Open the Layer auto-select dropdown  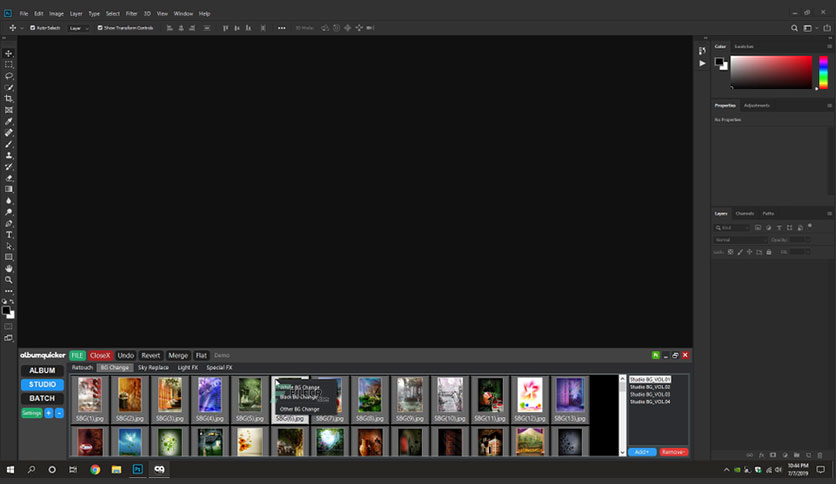78,28
